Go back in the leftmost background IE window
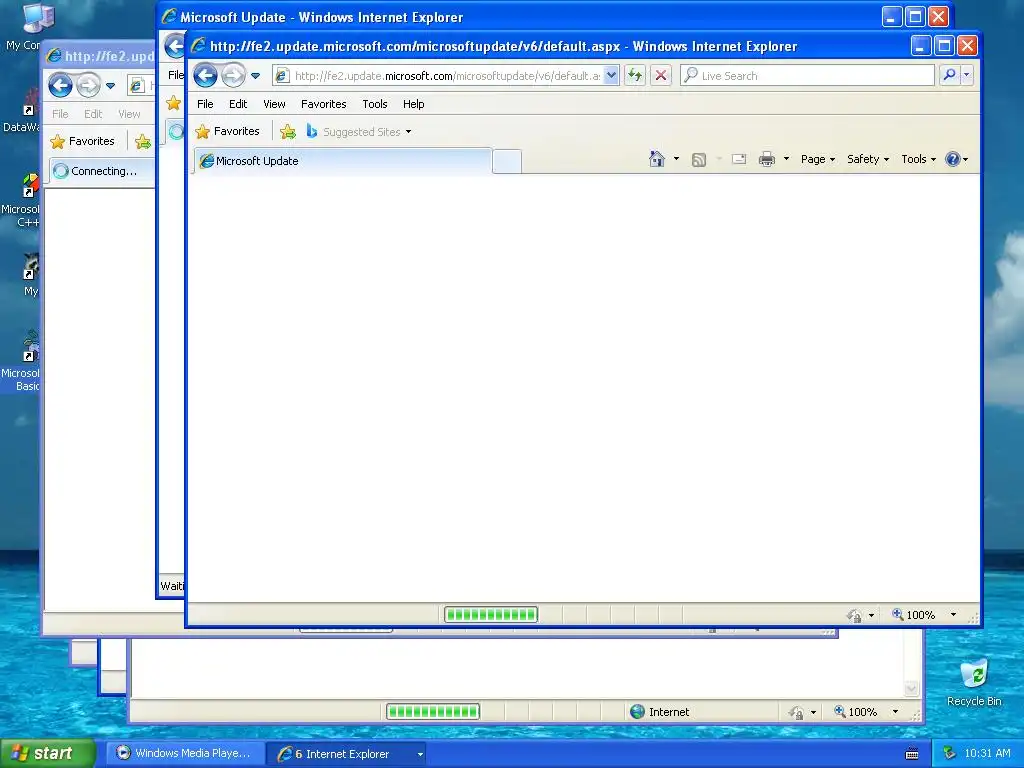 click(60, 85)
